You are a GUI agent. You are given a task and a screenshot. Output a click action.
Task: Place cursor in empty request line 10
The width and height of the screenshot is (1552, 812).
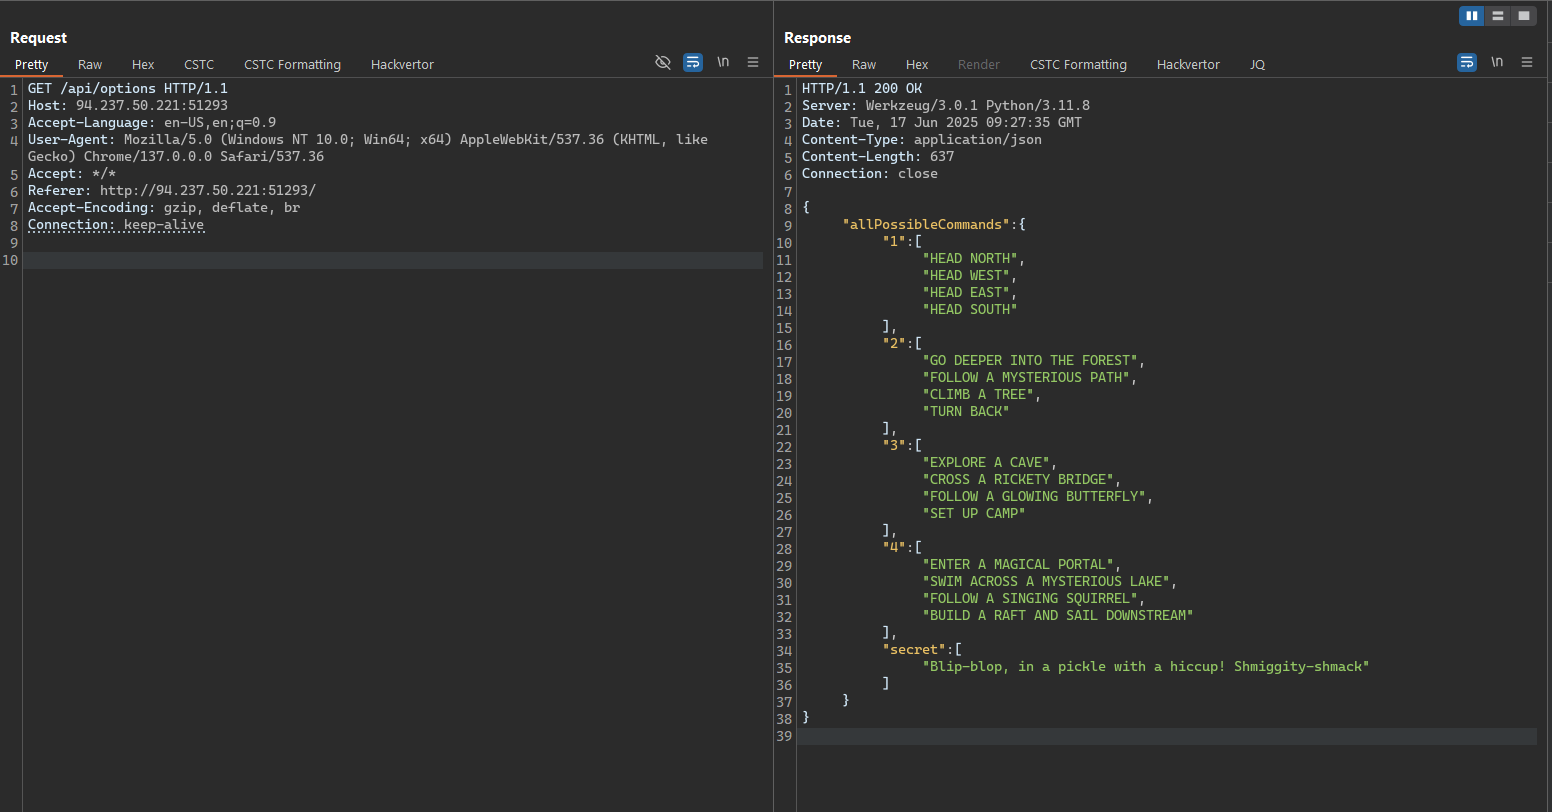[x=393, y=260]
